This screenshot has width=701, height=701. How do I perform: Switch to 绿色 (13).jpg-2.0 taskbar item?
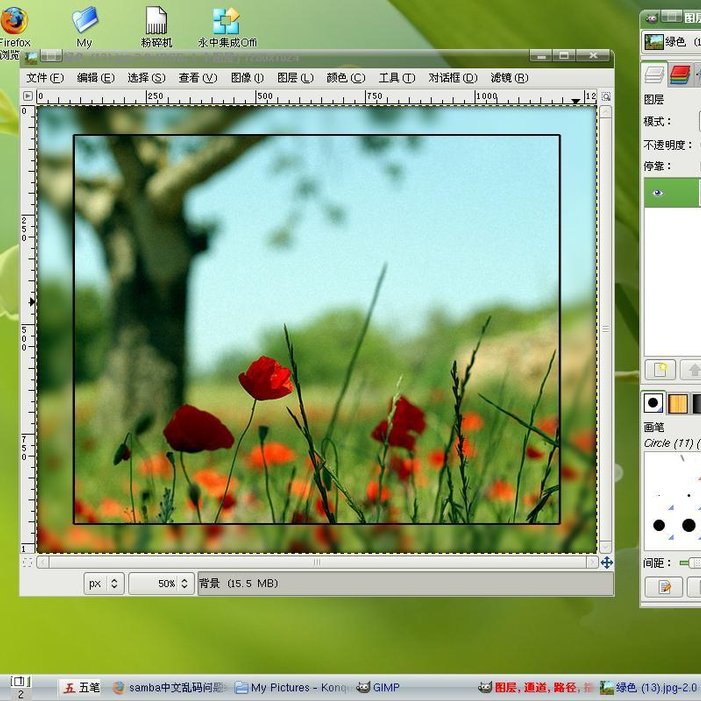pos(649,687)
